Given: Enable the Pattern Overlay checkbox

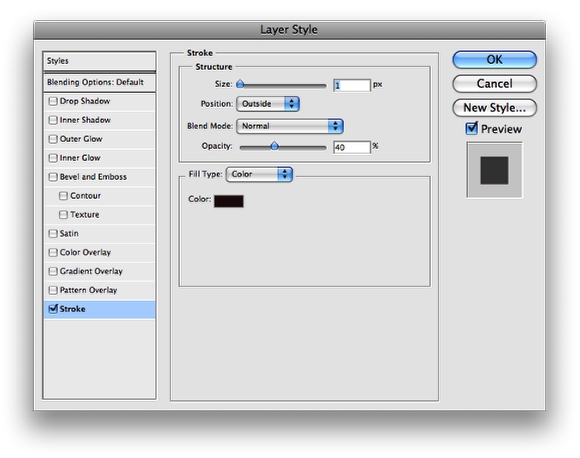Looking at the screenshot, I should coord(53,290).
